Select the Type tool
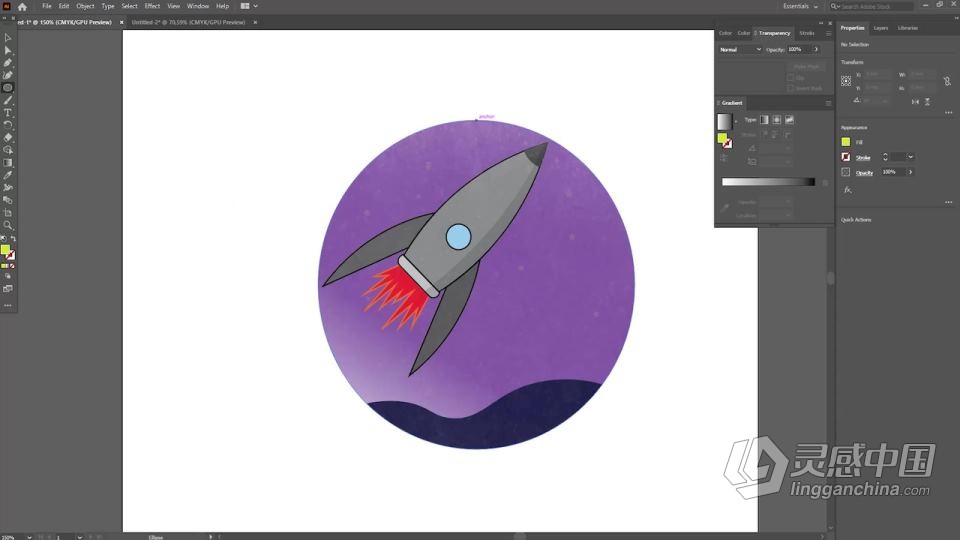 pyautogui.click(x=8, y=113)
